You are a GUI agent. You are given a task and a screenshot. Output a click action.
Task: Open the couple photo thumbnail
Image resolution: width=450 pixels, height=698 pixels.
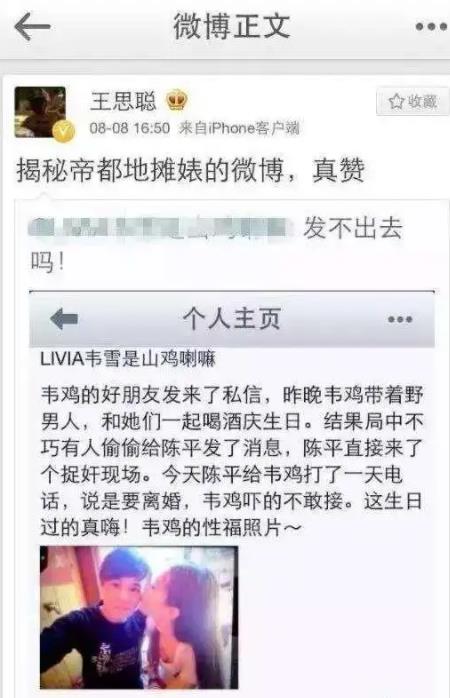(139, 617)
